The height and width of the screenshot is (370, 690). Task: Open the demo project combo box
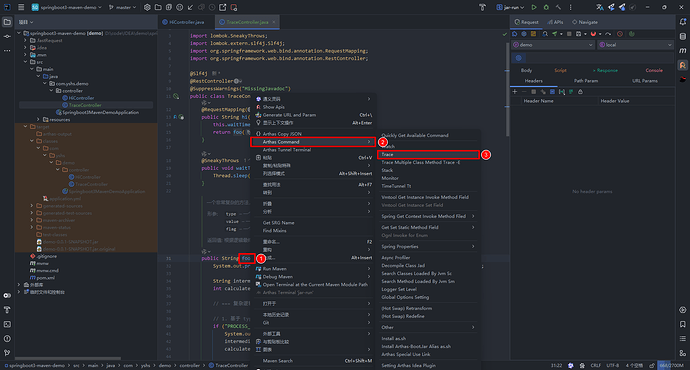click(553, 45)
